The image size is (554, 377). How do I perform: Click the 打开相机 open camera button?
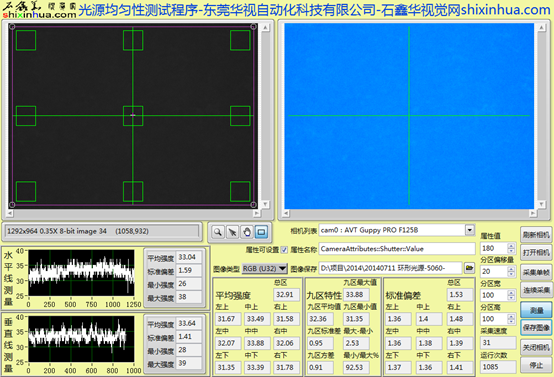(536, 253)
